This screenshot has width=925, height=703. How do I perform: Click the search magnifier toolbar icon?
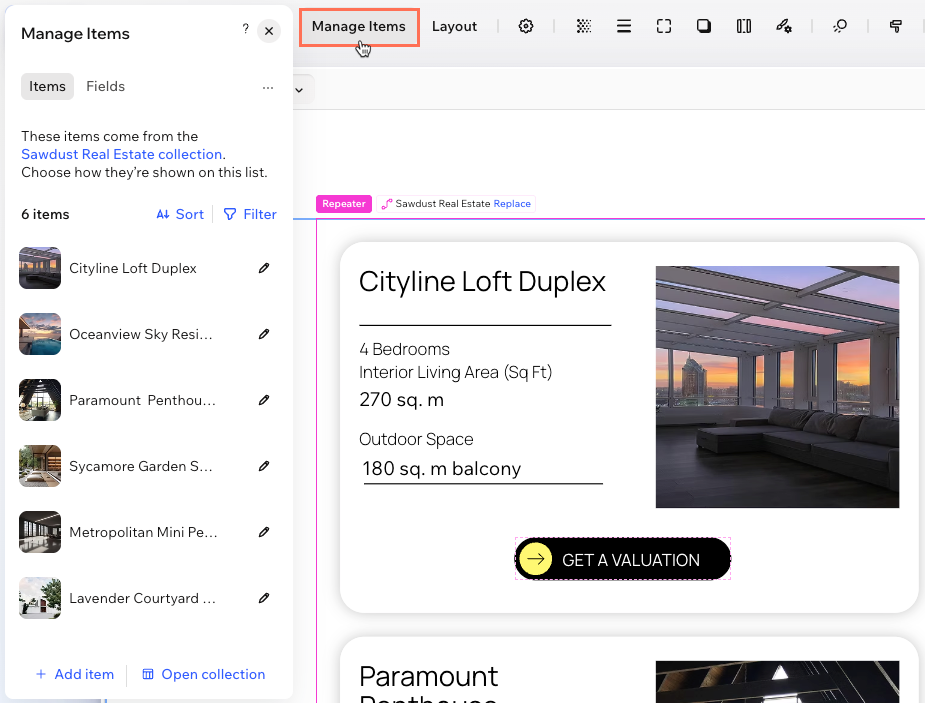(839, 27)
